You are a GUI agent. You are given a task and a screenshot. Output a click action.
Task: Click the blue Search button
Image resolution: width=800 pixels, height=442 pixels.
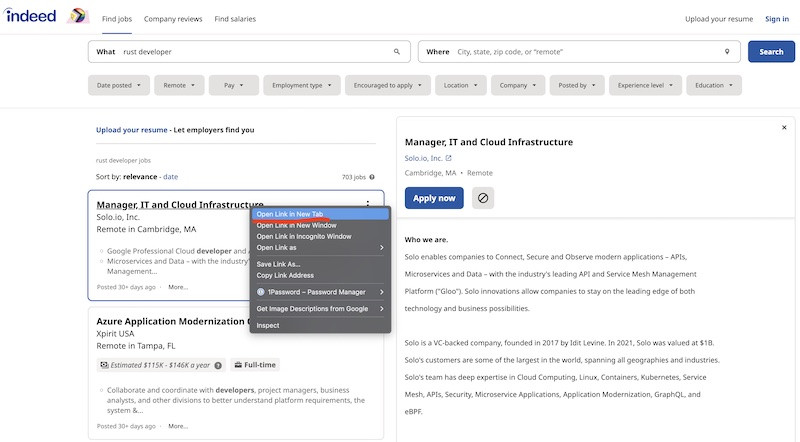click(x=771, y=52)
